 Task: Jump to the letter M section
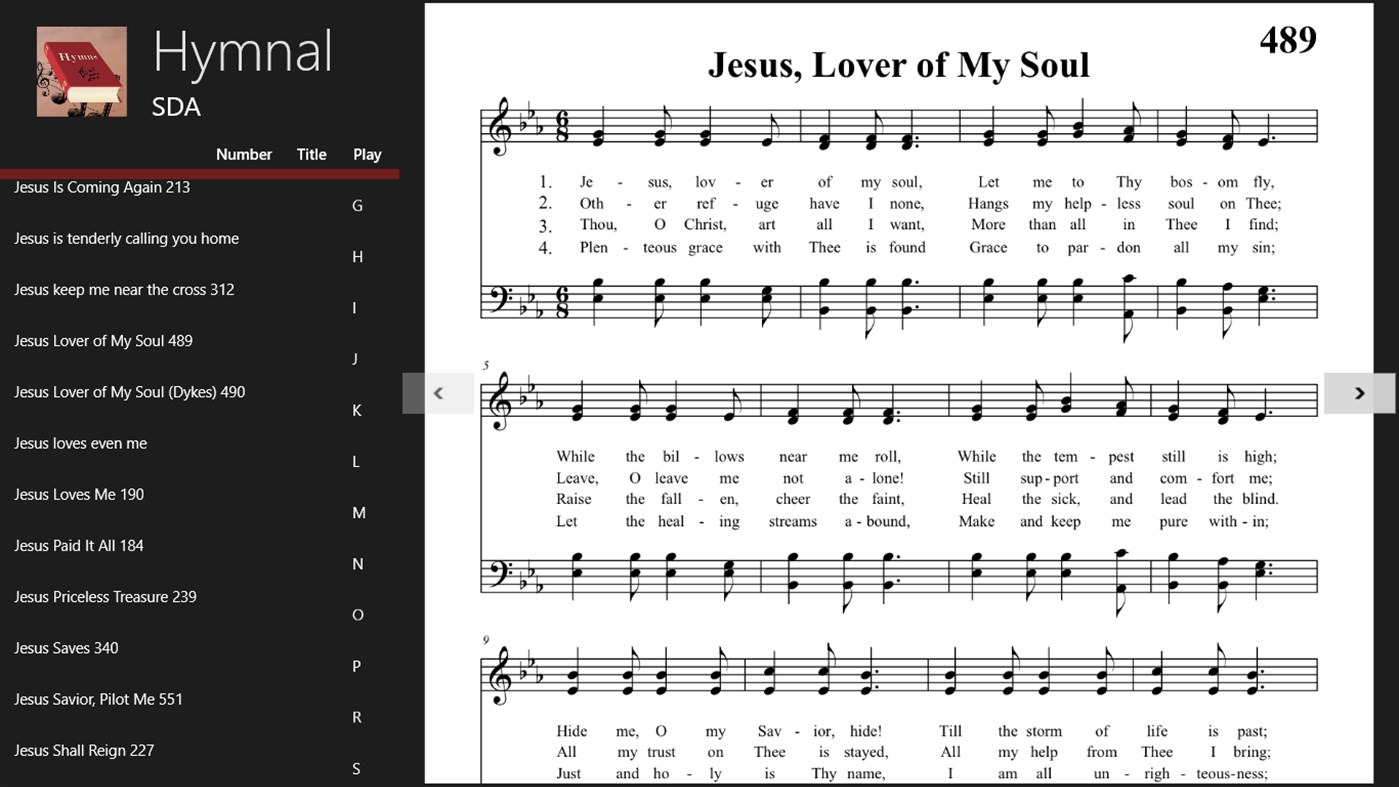click(x=357, y=512)
